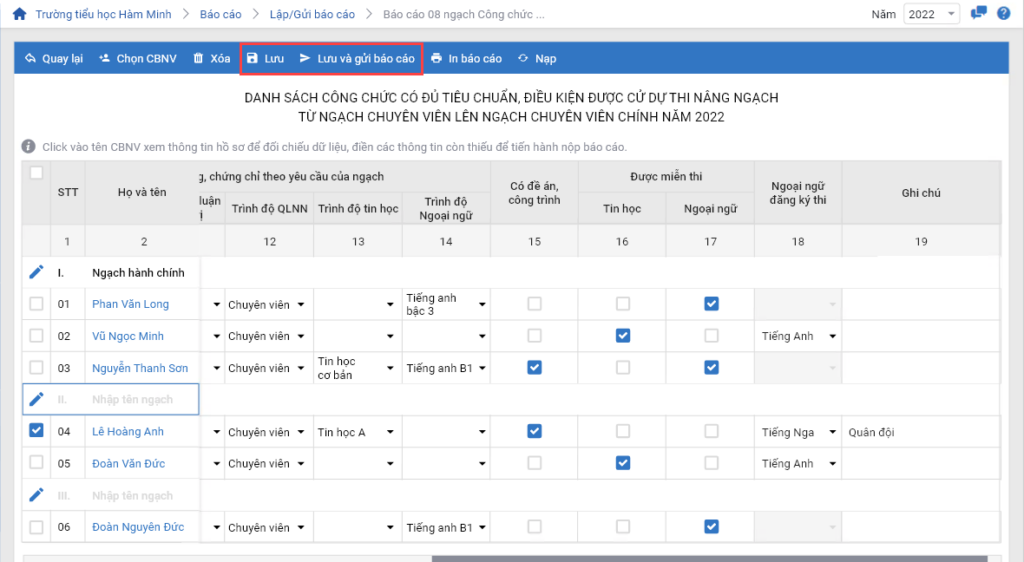Viewport: 1024px width, 562px height.
Task: Tick the row checkbox for Phan Văn Long
Action: pyautogui.click(x=36, y=304)
